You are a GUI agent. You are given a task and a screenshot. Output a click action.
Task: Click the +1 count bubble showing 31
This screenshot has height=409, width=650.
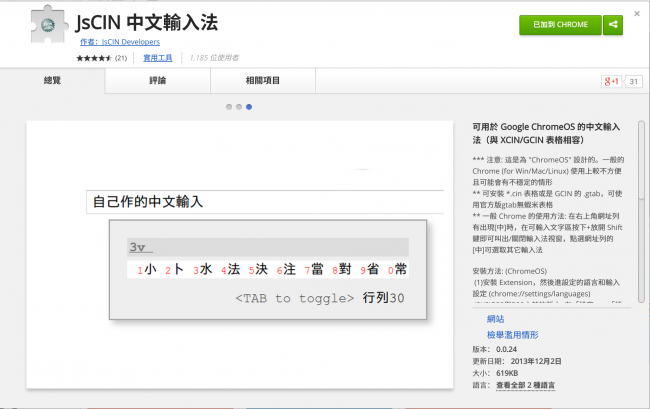pyautogui.click(x=633, y=81)
